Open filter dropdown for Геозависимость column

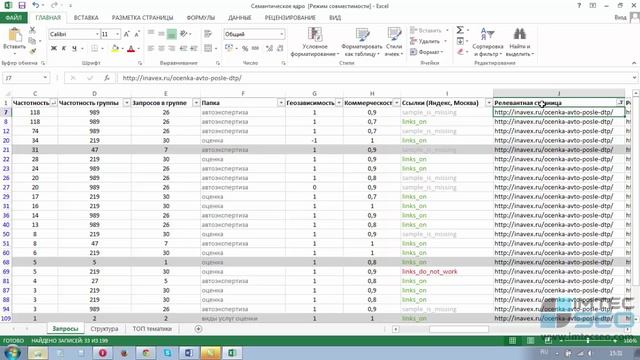point(338,103)
